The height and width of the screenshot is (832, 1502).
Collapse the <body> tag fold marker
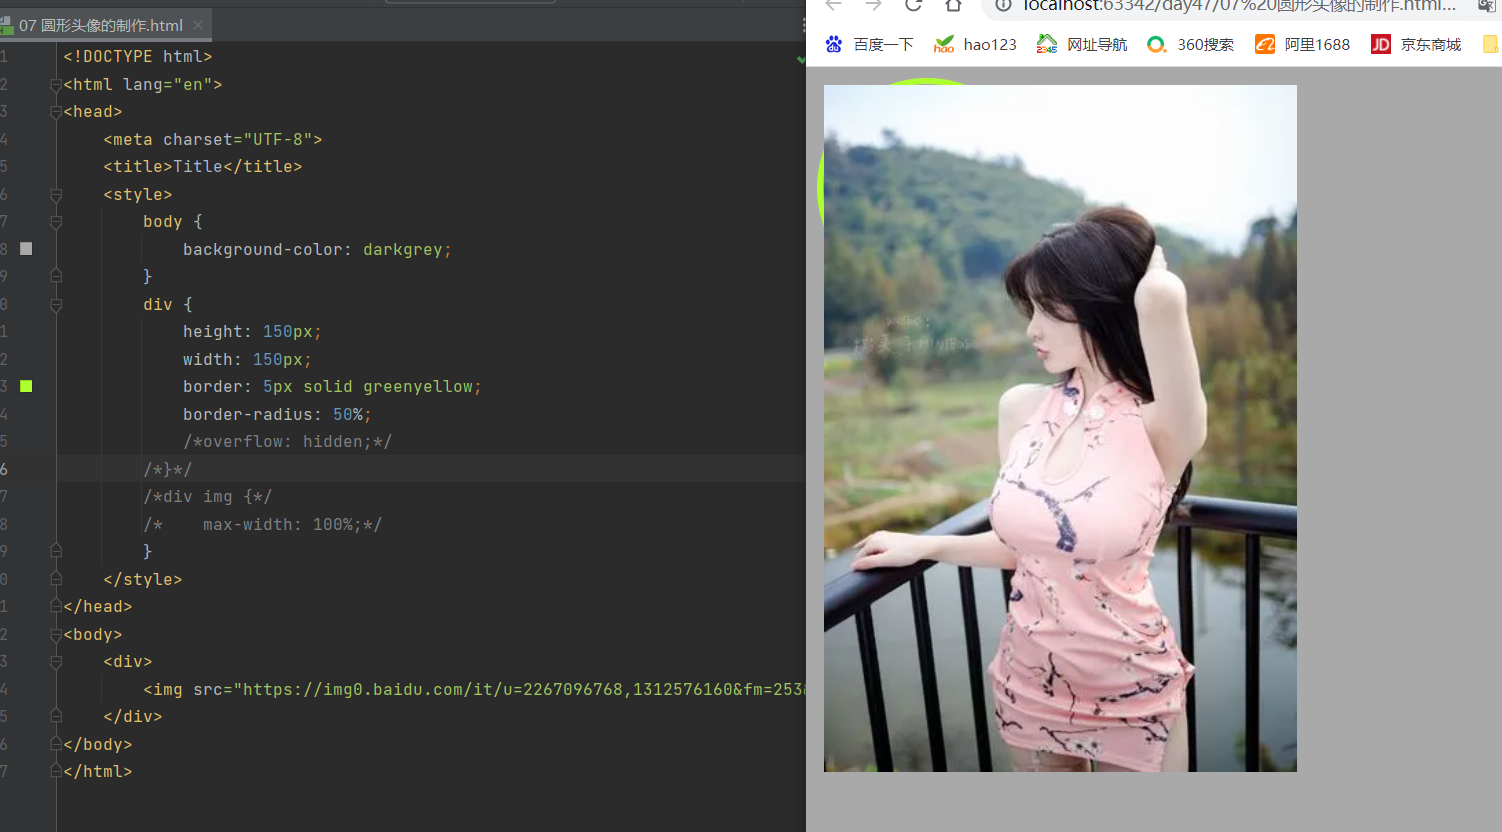(56, 635)
